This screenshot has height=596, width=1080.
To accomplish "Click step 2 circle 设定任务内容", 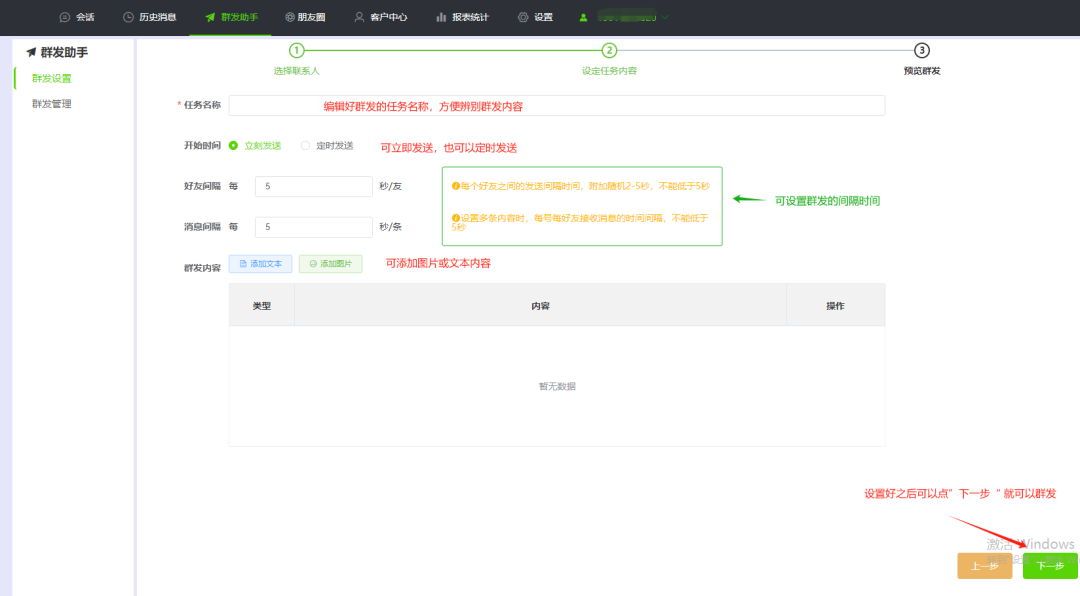I will pos(609,50).
